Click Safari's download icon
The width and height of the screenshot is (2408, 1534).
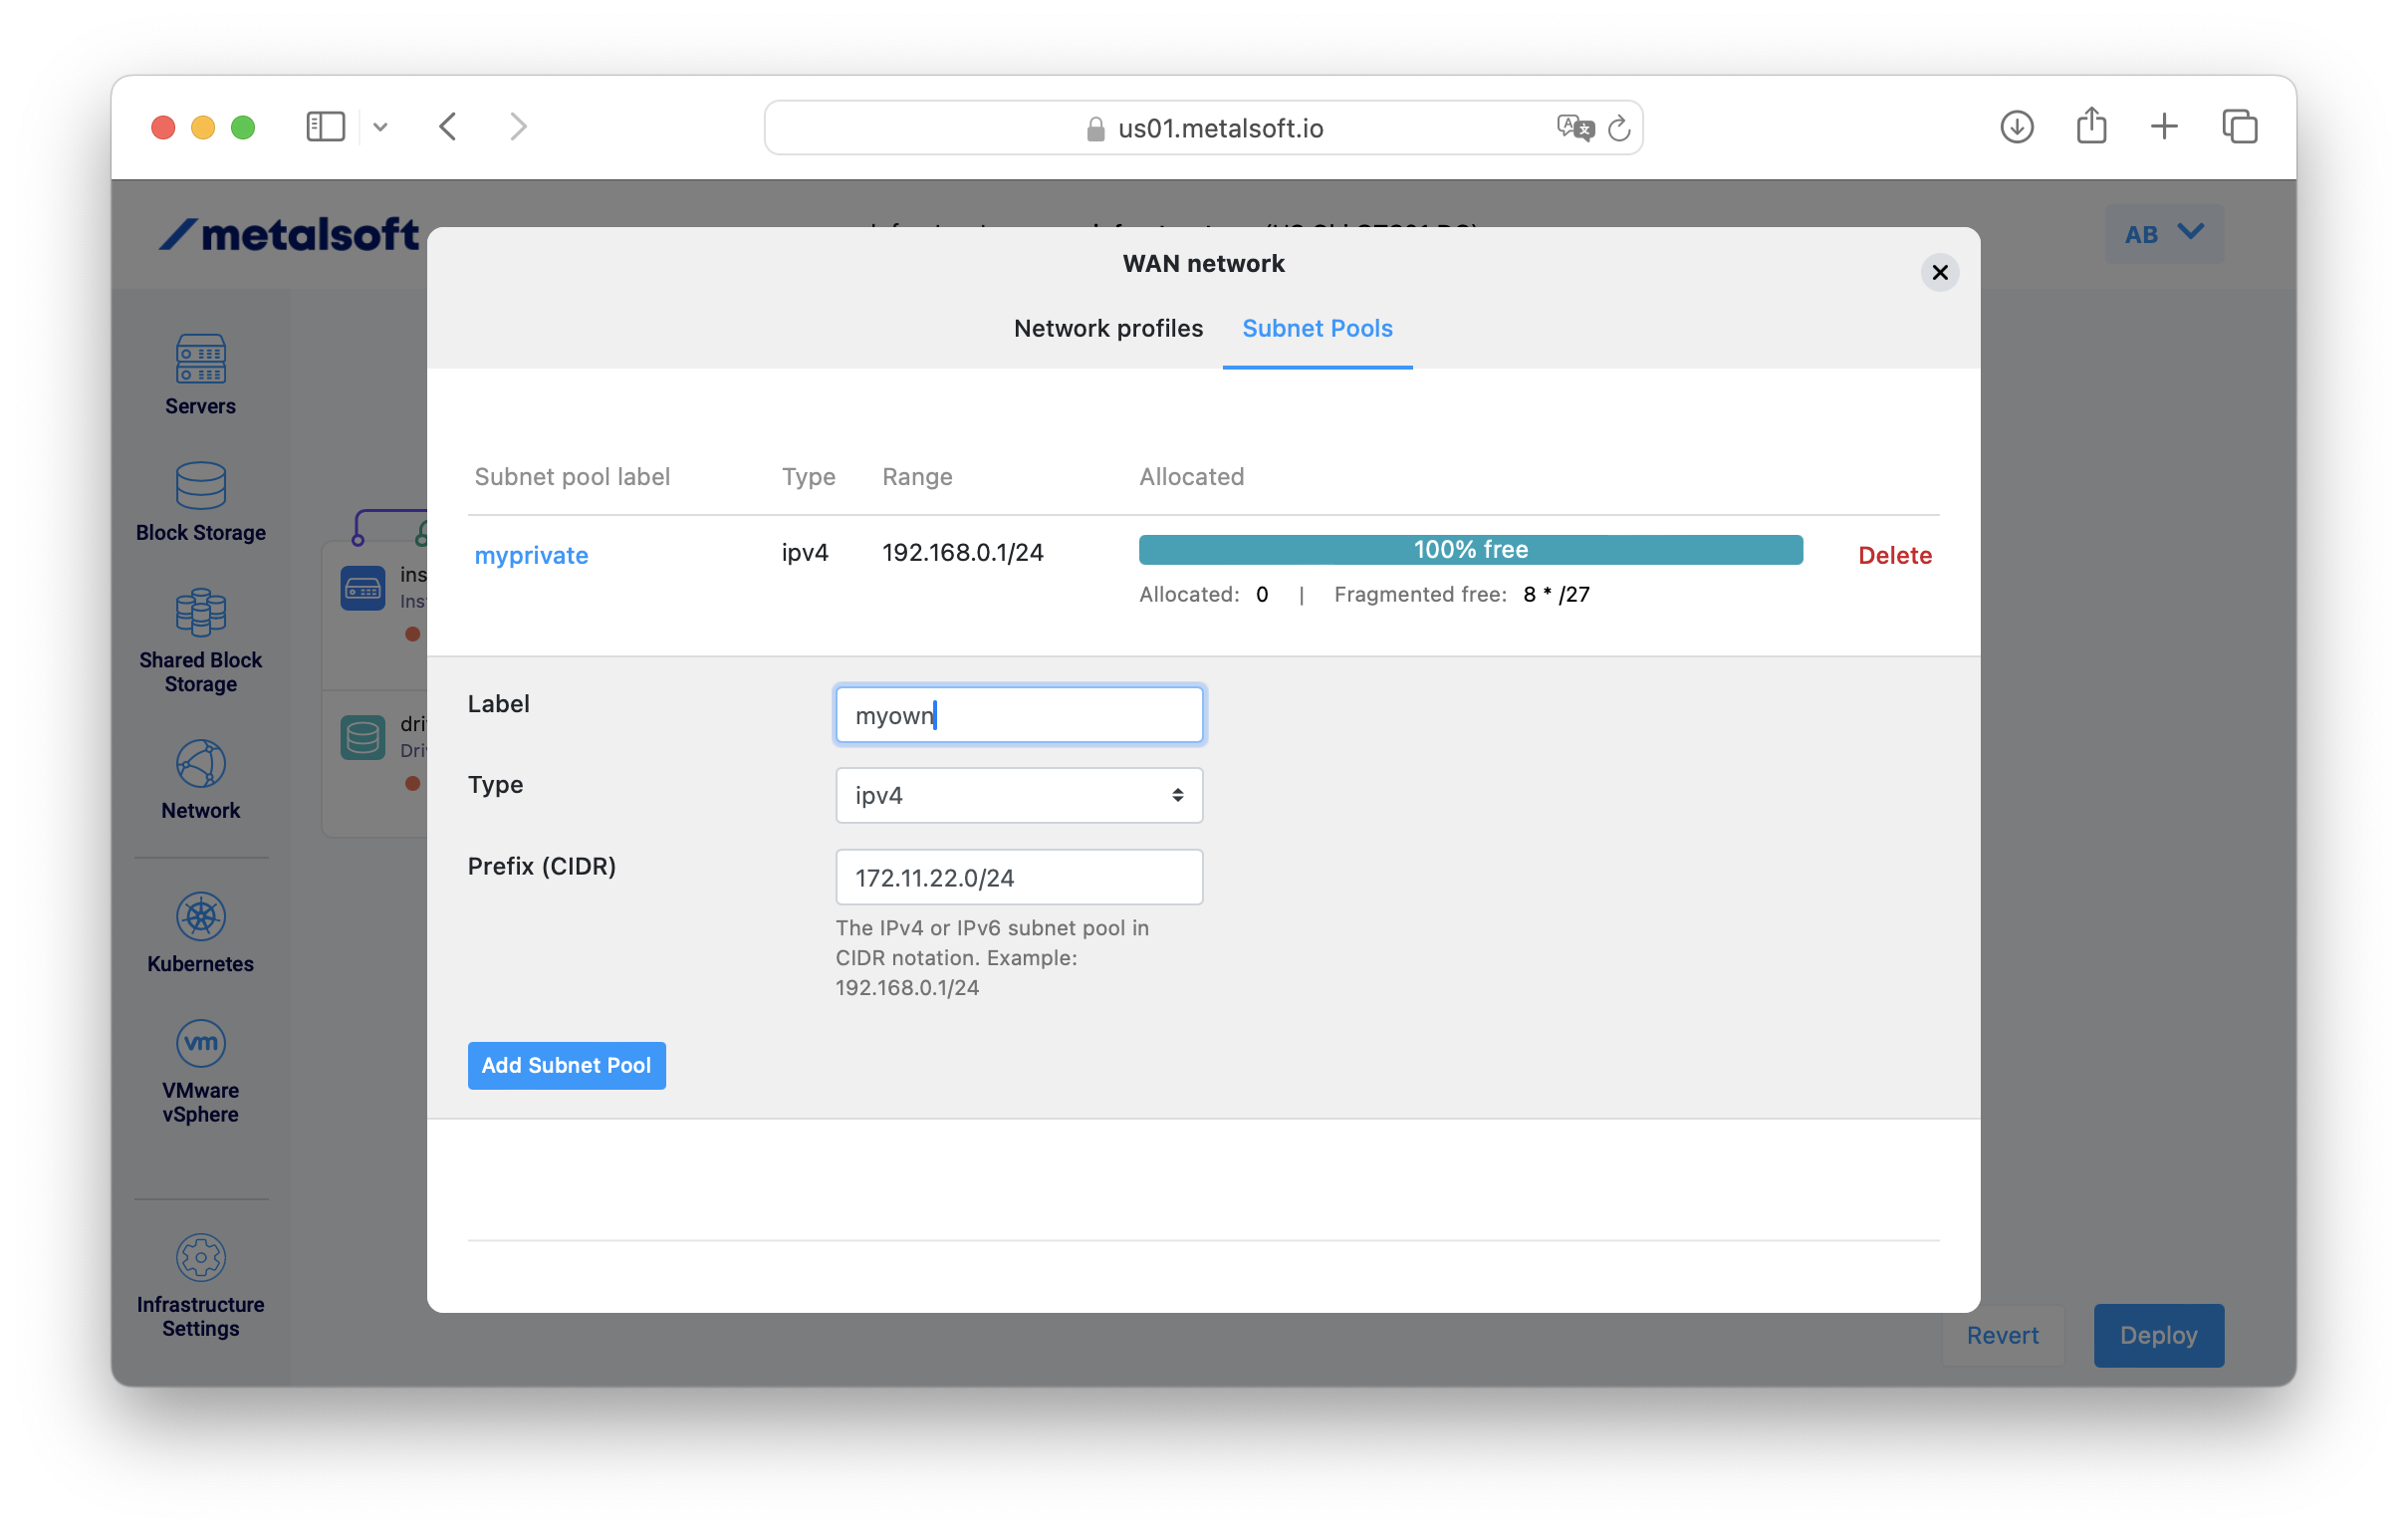pos(2016,127)
